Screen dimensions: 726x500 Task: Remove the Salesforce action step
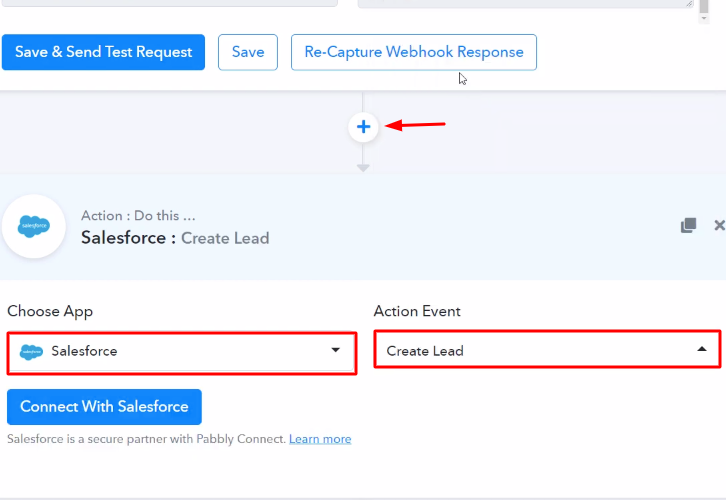coord(719,225)
